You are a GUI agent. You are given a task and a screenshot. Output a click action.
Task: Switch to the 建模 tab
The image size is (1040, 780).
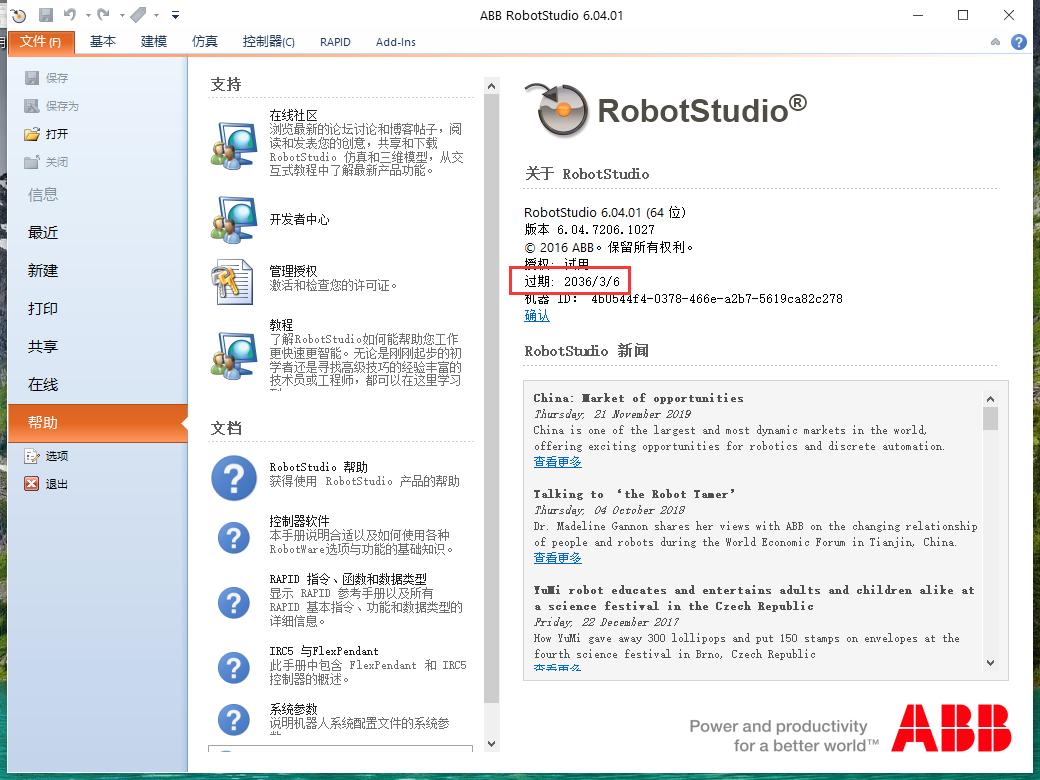pyautogui.click(x=154, y=42)
